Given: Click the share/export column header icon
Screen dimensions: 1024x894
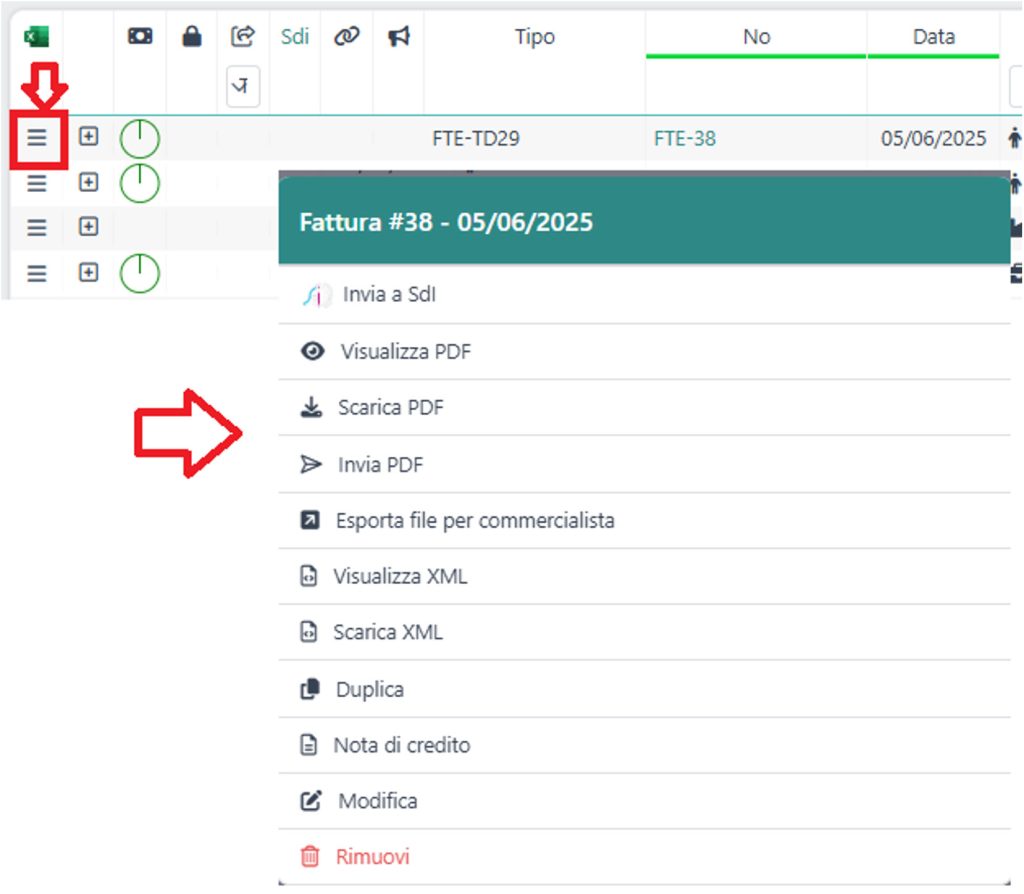Looking at the screenshot, I should tap(243, 37).
